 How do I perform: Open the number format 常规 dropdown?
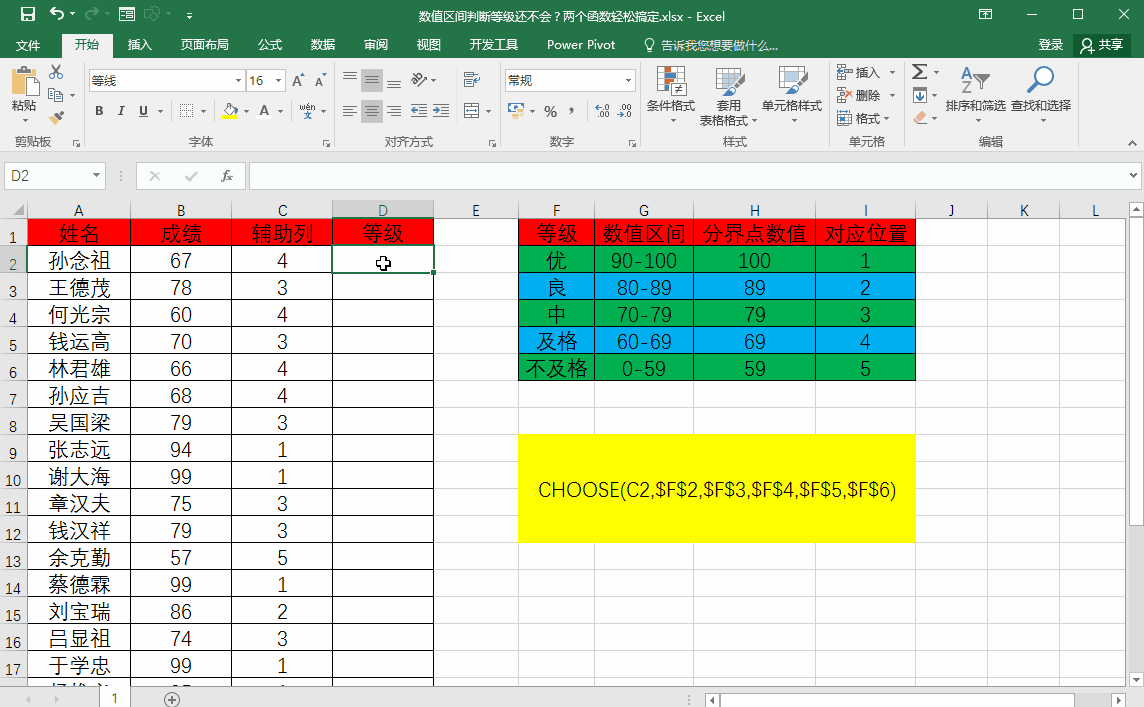[x=628, y=80]
